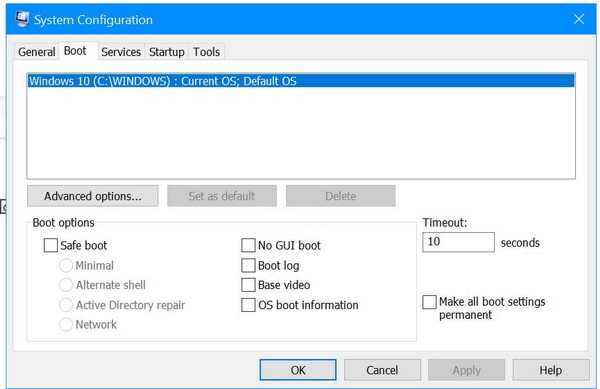Viewport: 600px width, 389px height.
Task: Check Make all boot settings permanent
Action: [x=429, y=302]
